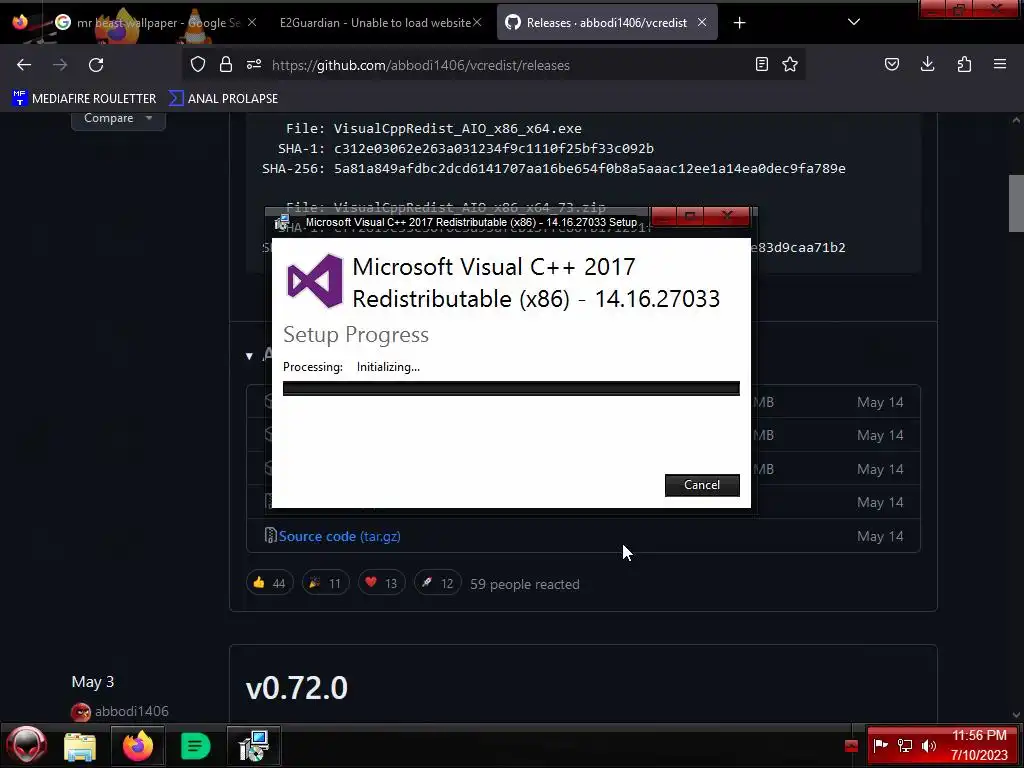Add heart reaction with 13
The image size is (1024, 768).
pyautogui.click(x=381, y=583)
